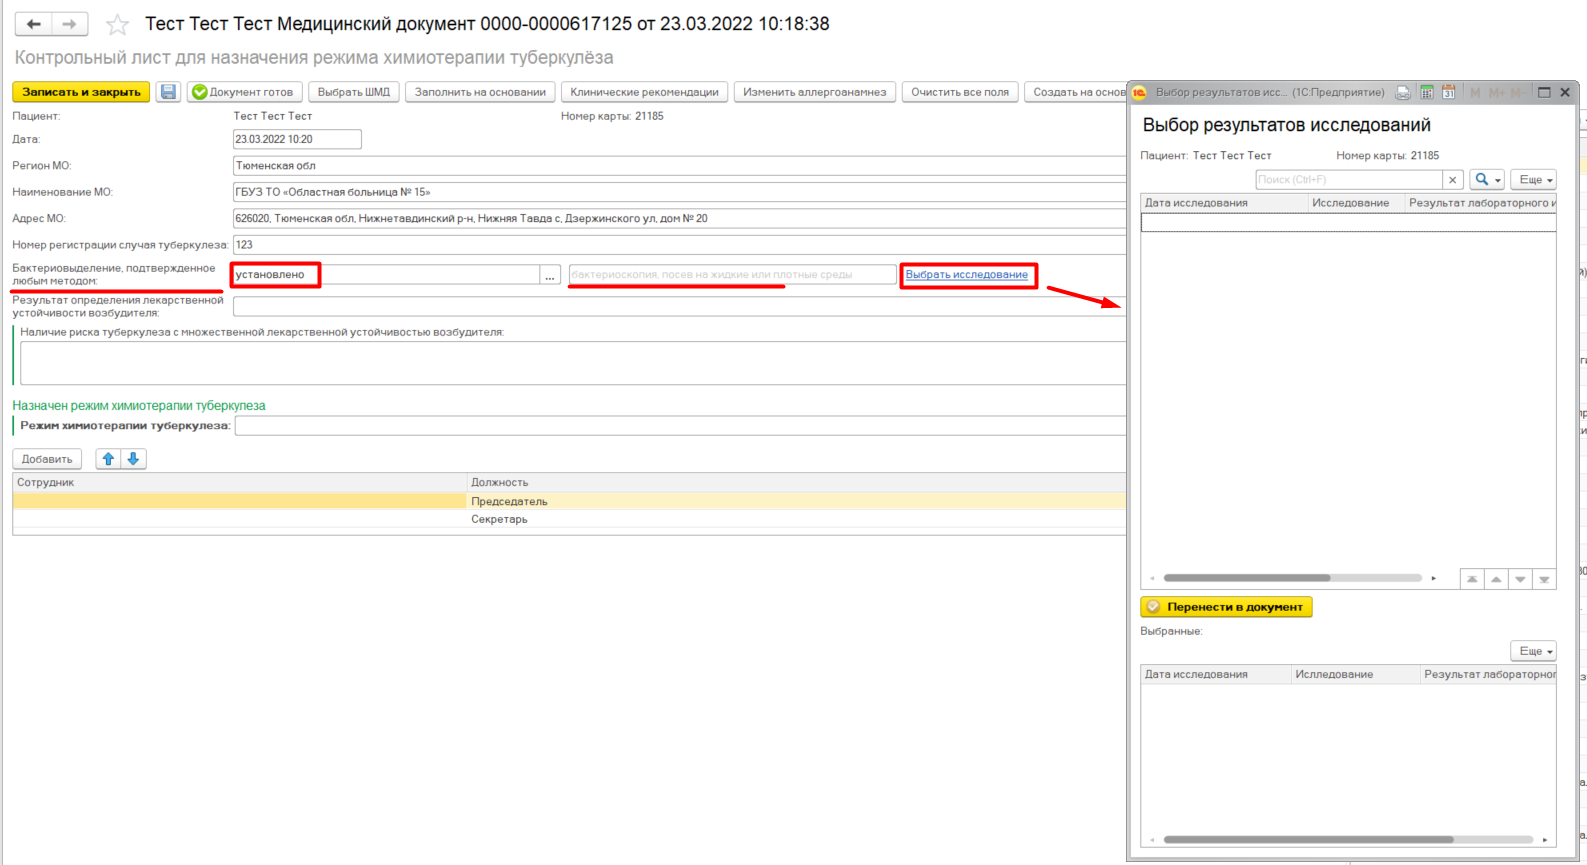Screen dimensions: 1587x865
Task: Click the printer icon in popup title bar
Action: 1403,92
